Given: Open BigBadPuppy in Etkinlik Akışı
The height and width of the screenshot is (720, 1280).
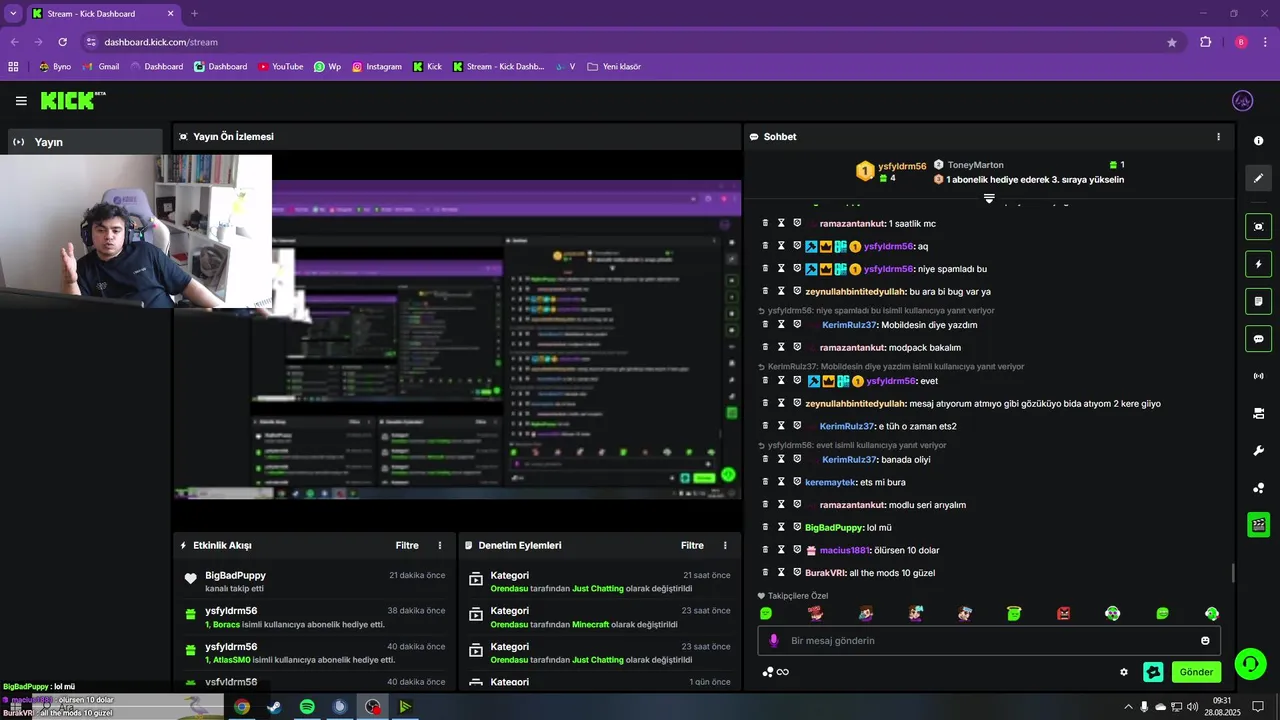Looking at the screenshot, I should tap(235, 575).
